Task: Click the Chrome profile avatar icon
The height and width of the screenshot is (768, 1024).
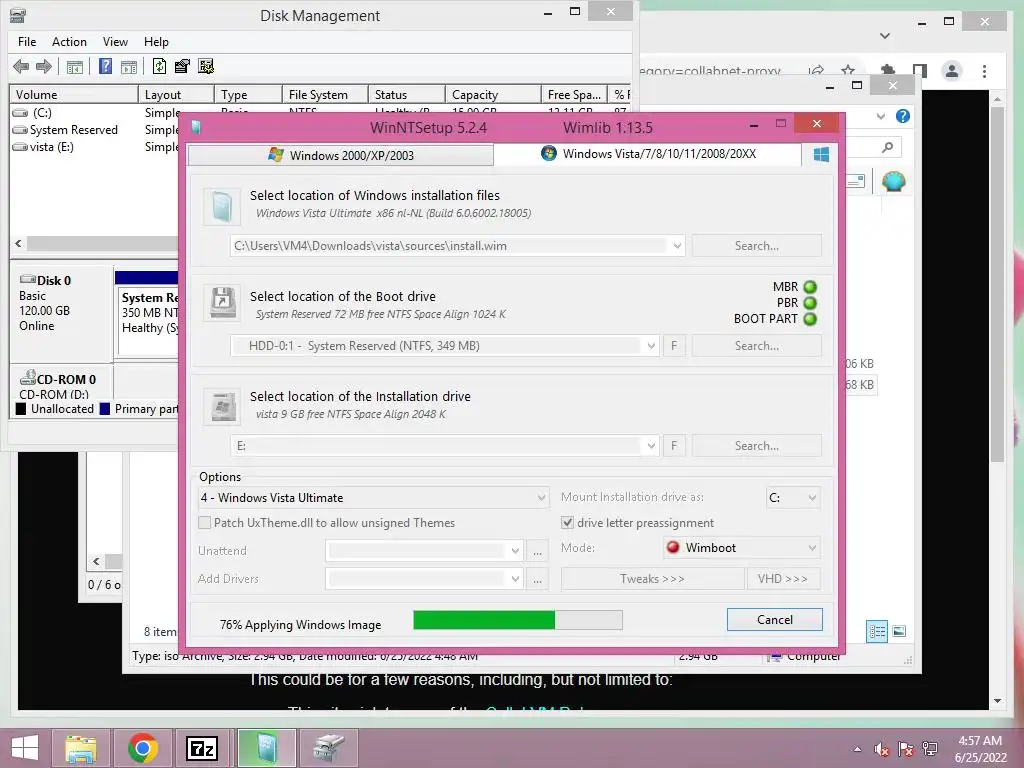Action: click(952, 71)
